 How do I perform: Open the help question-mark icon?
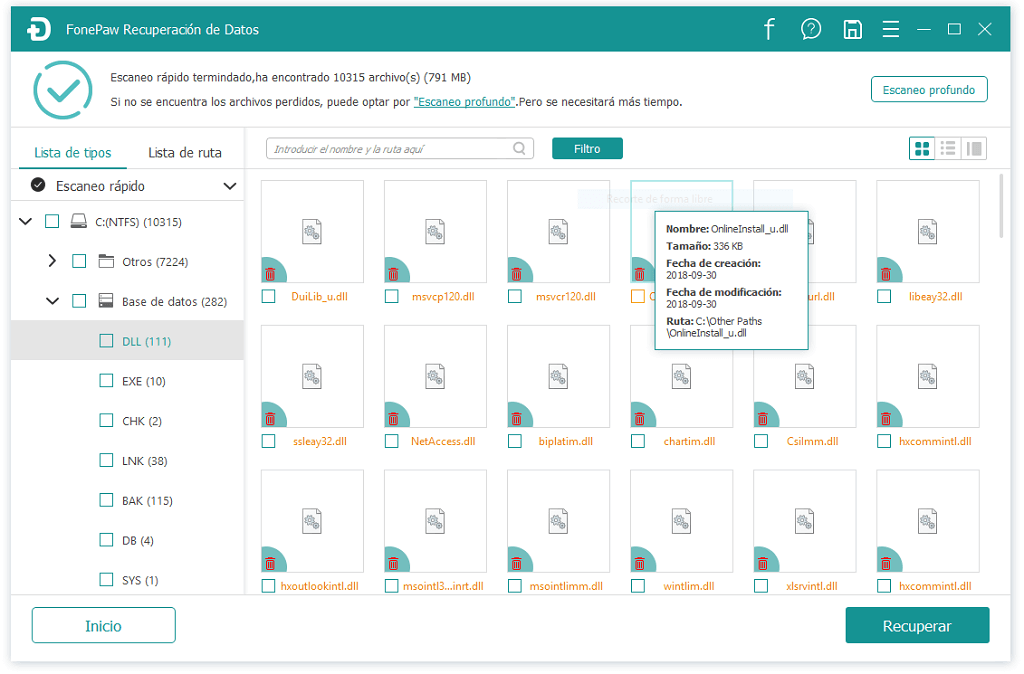click(810, 29)
